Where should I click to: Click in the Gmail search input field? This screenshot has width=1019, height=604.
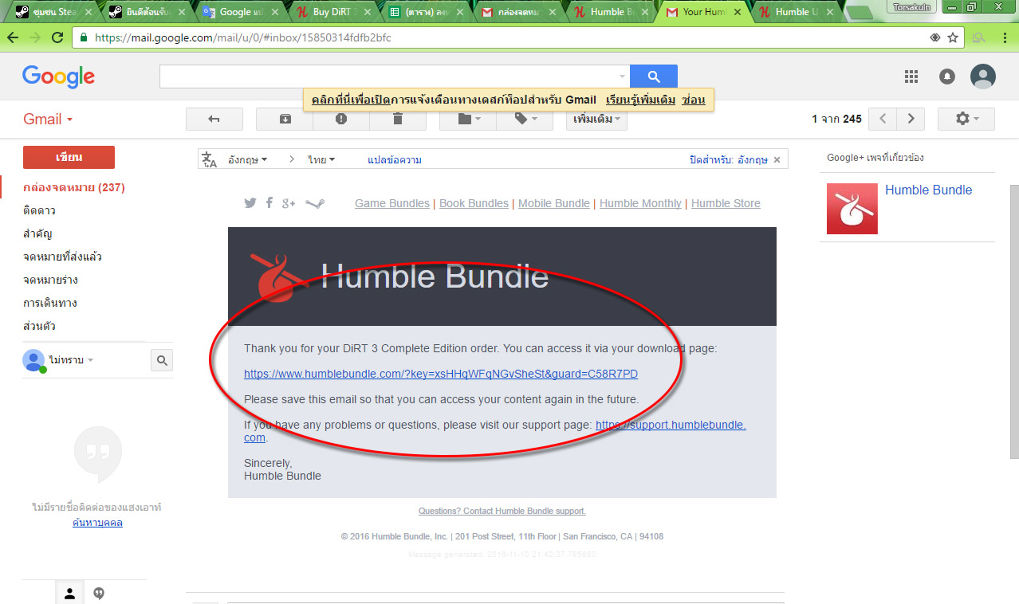click(x=390, y=77)
